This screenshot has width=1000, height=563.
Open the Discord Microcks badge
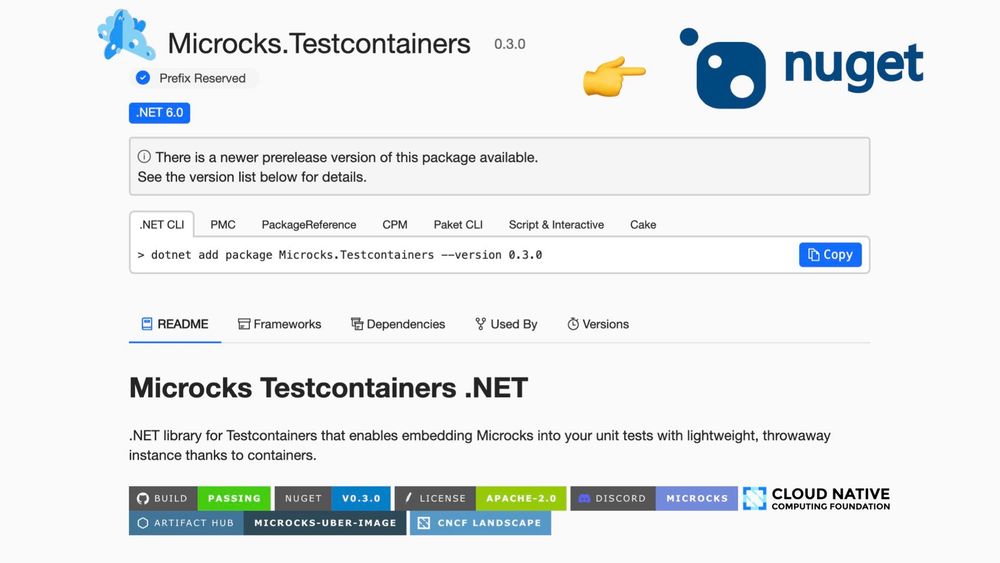(x=654, y=498)
